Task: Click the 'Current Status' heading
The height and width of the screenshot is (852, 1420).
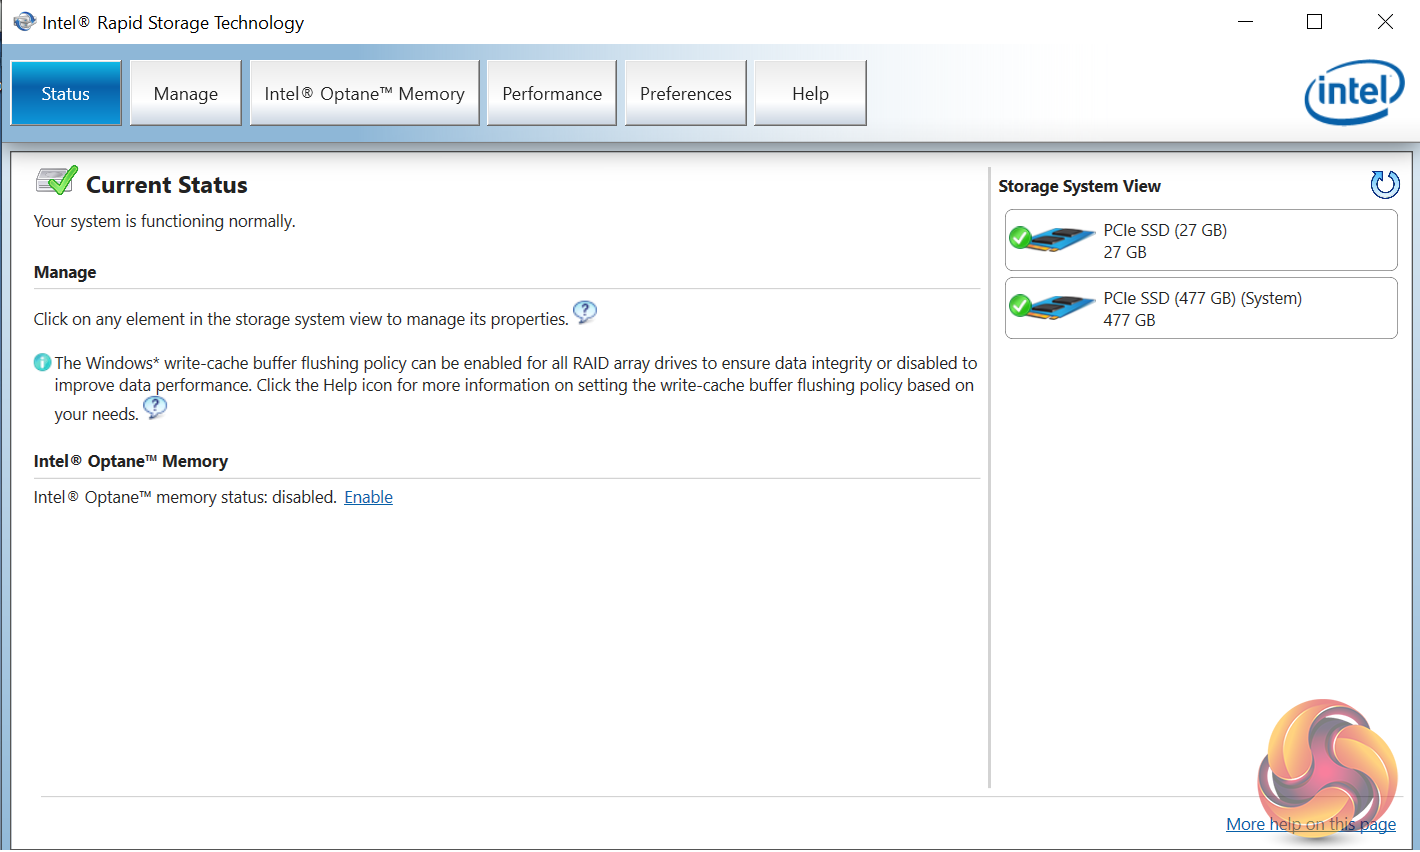Action: pyautogui.click(x=167, y=185)
